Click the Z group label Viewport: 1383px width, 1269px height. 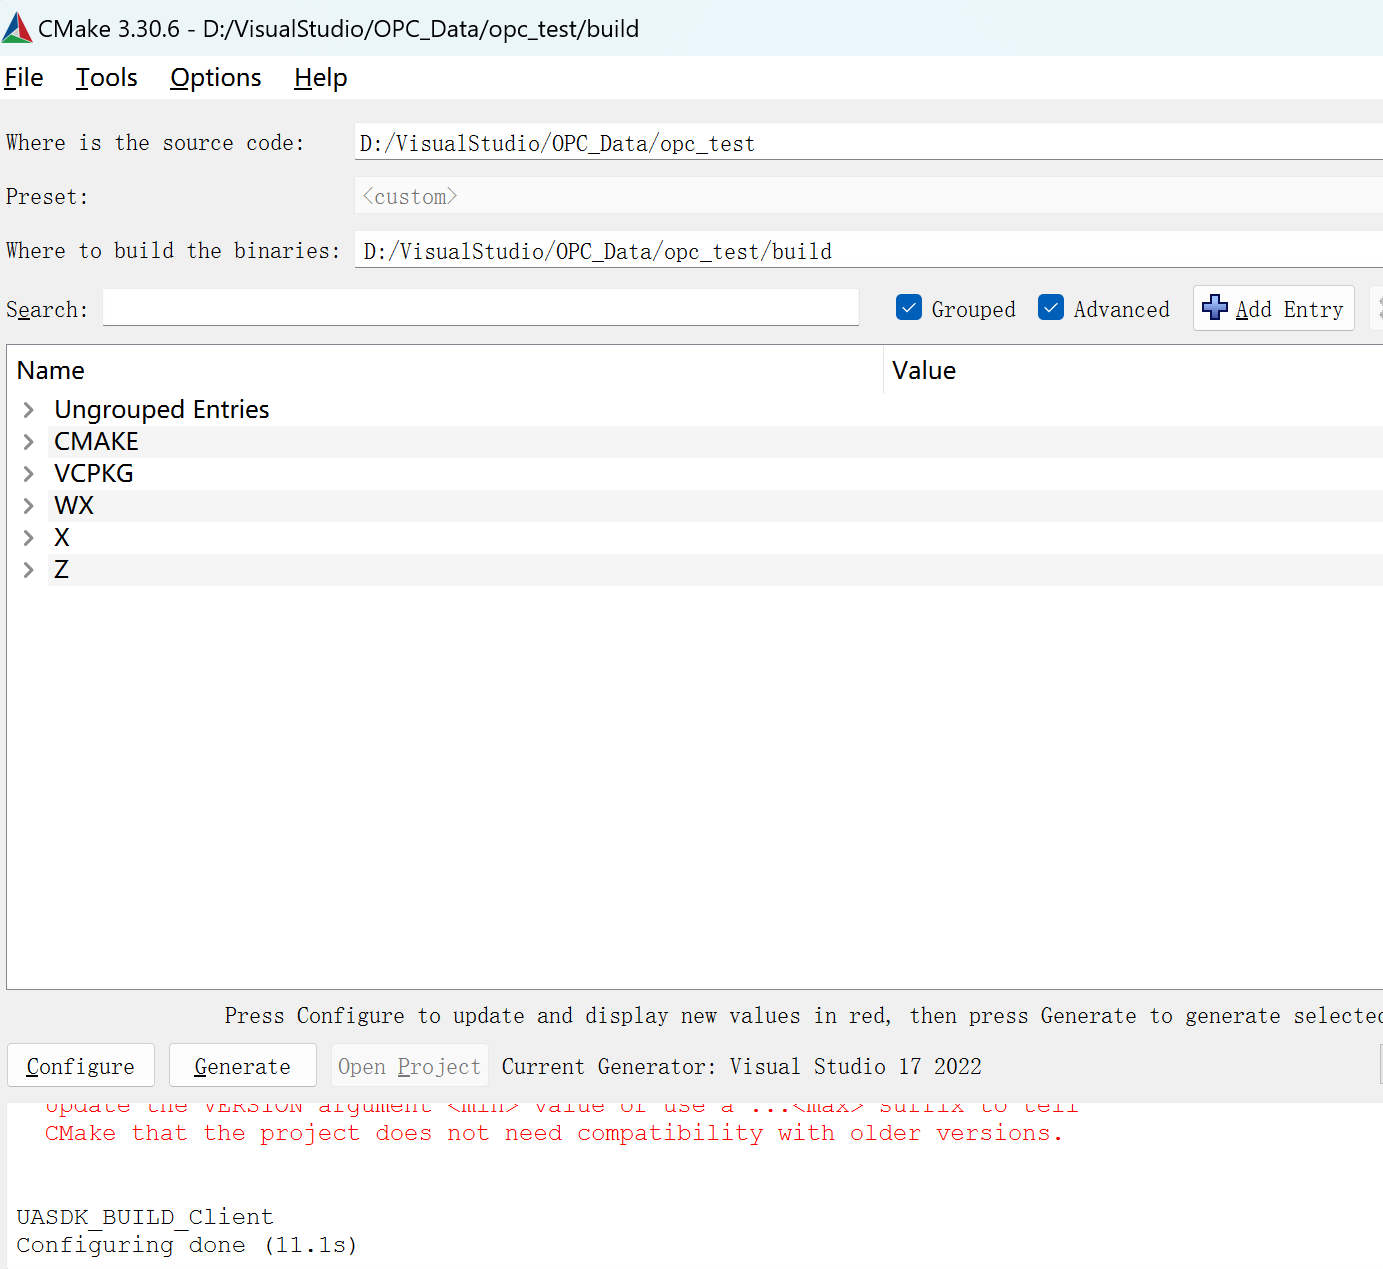[x=62, y=570]
